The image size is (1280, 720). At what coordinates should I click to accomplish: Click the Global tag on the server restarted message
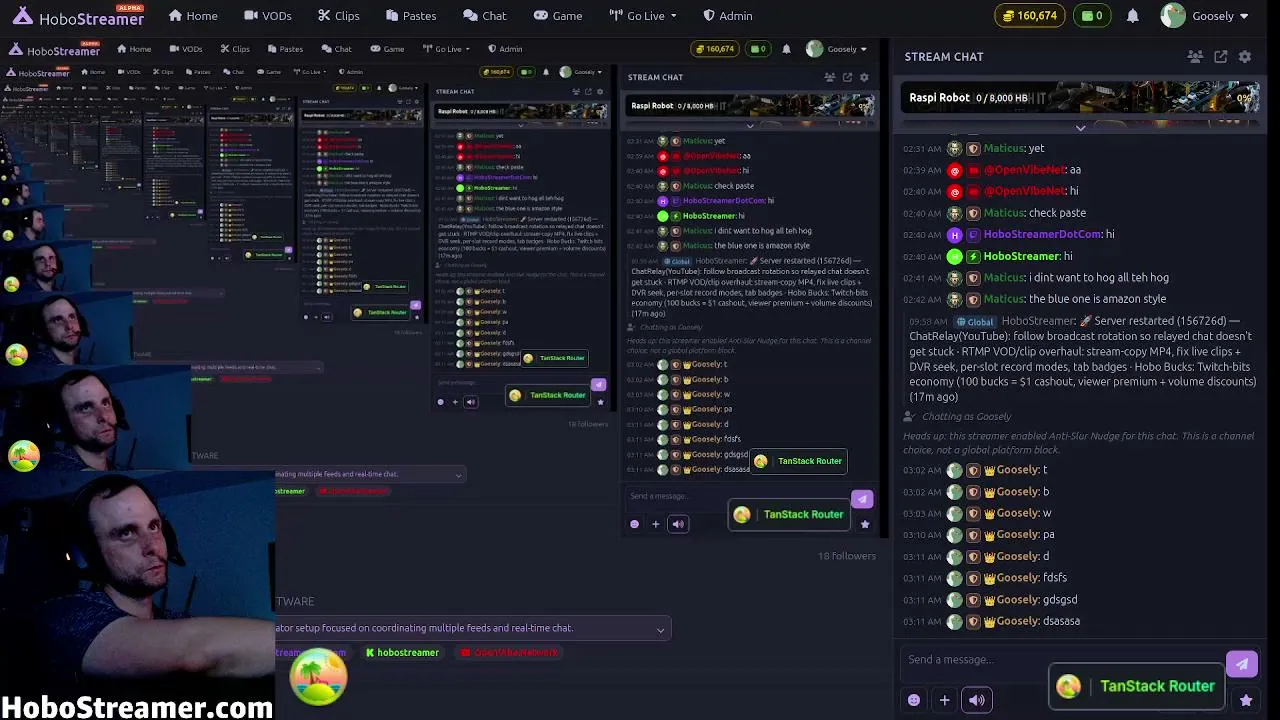click(975, 322)
